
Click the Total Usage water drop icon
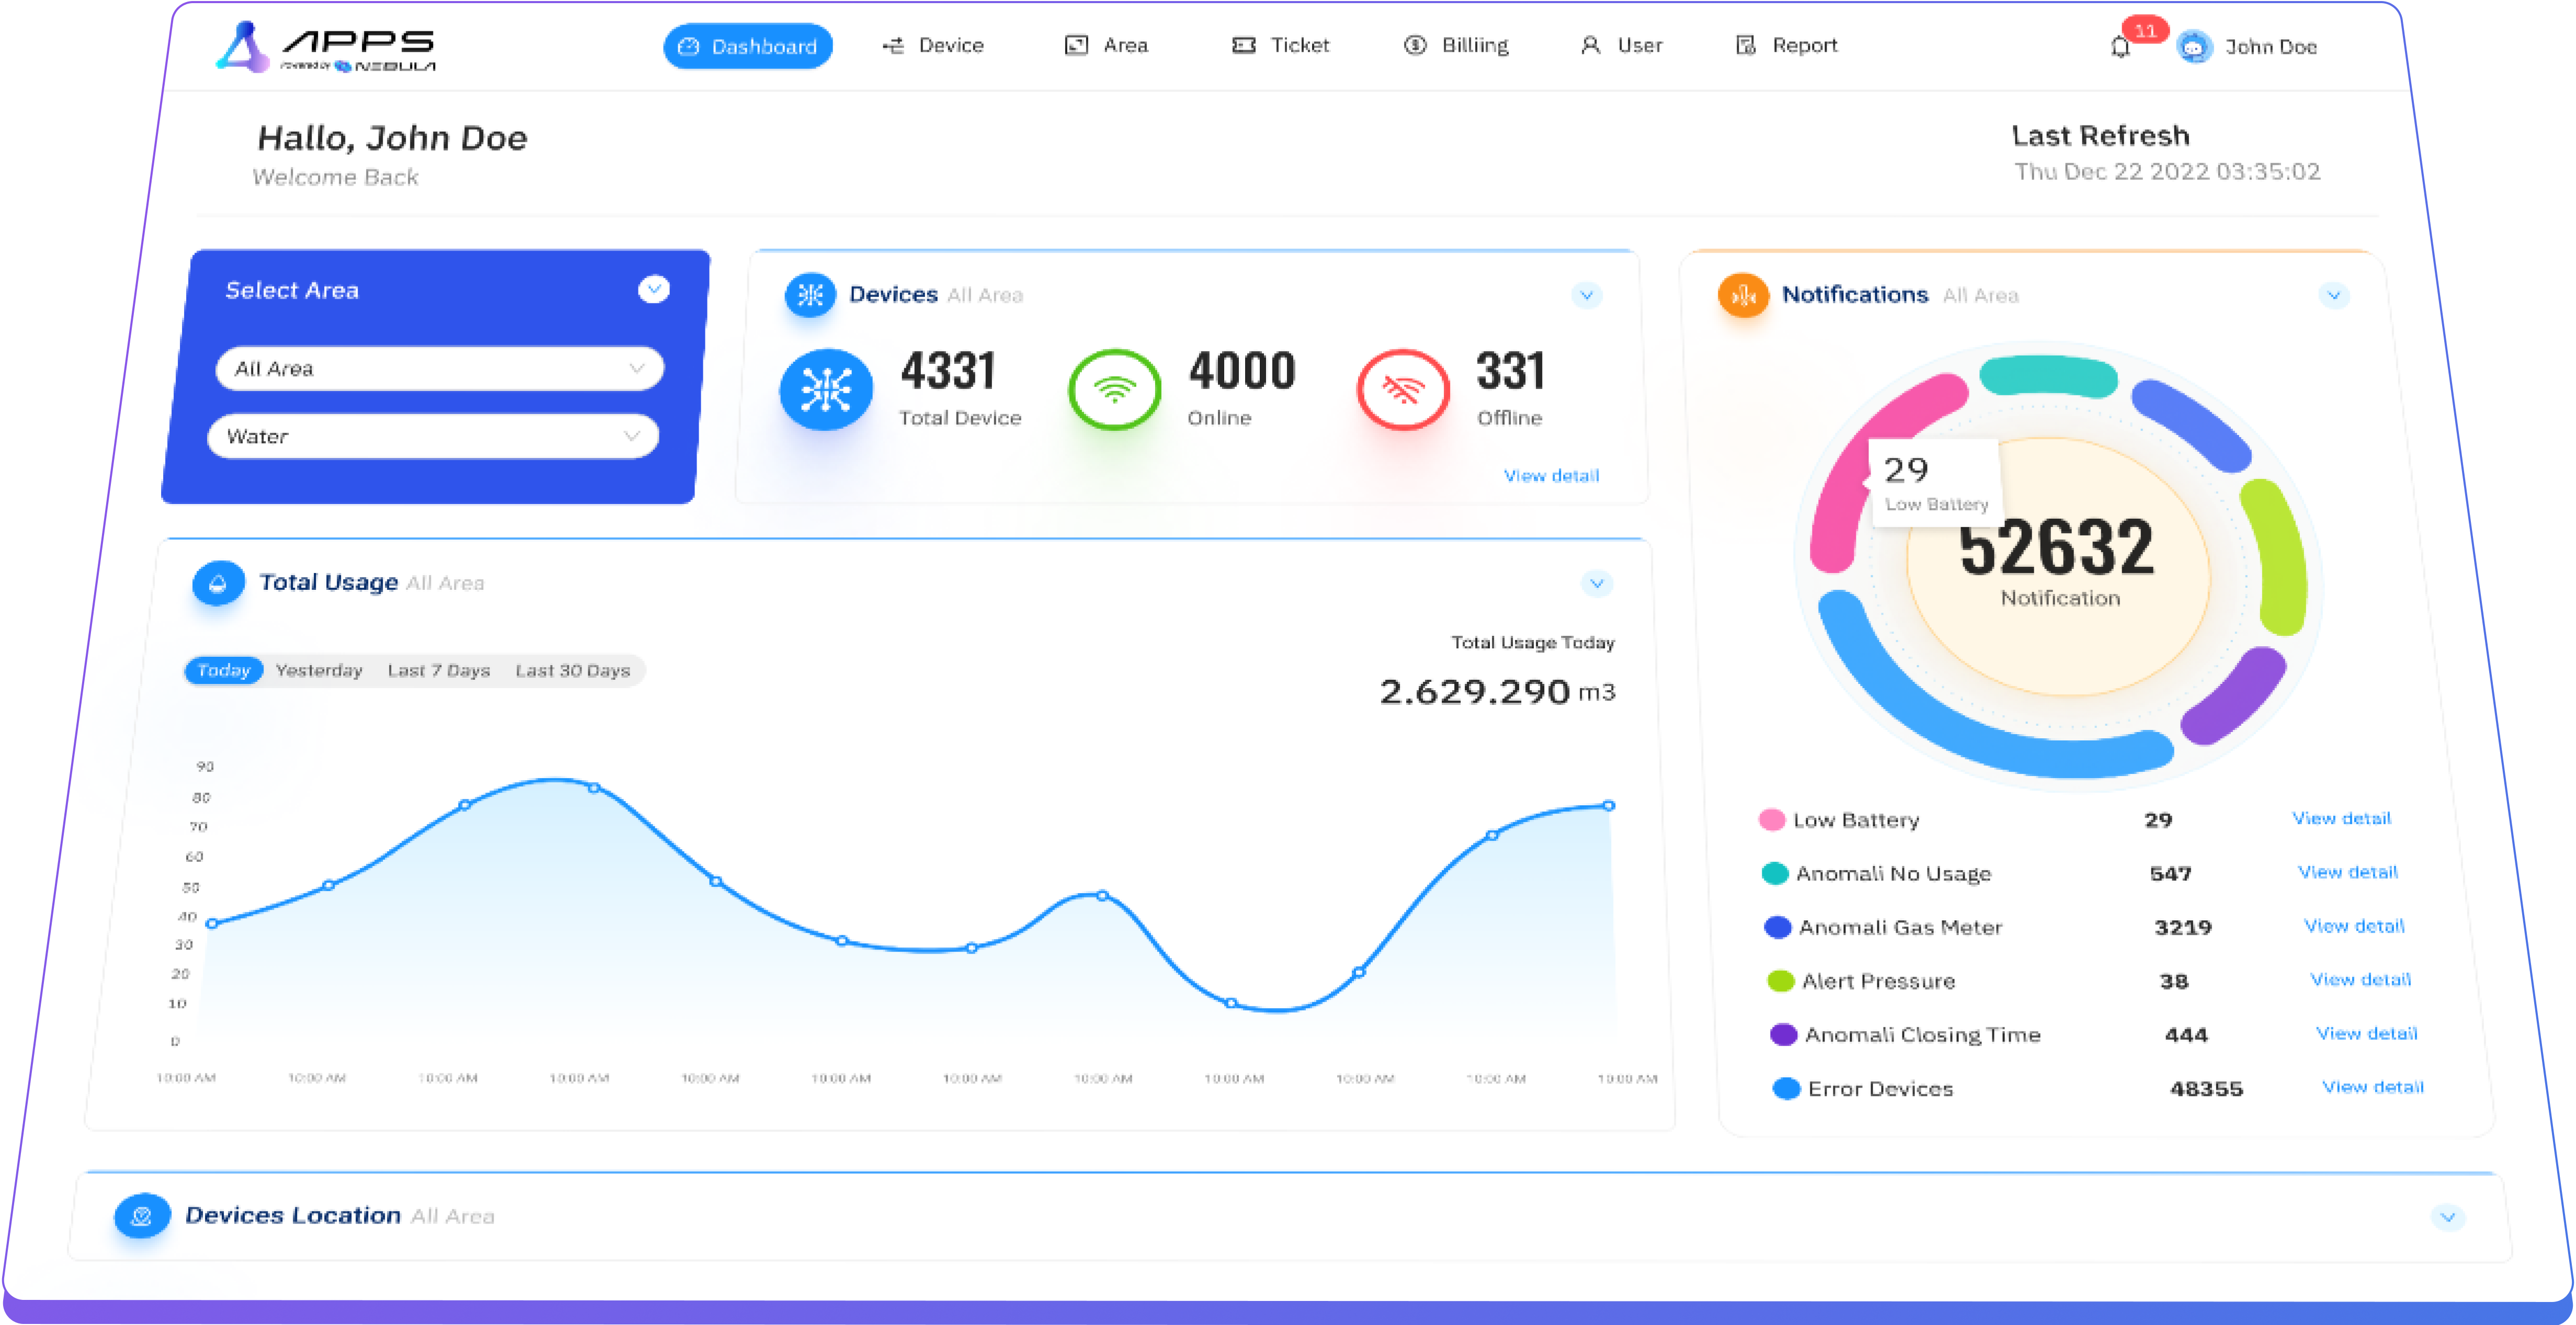click(x=218, y=583)
